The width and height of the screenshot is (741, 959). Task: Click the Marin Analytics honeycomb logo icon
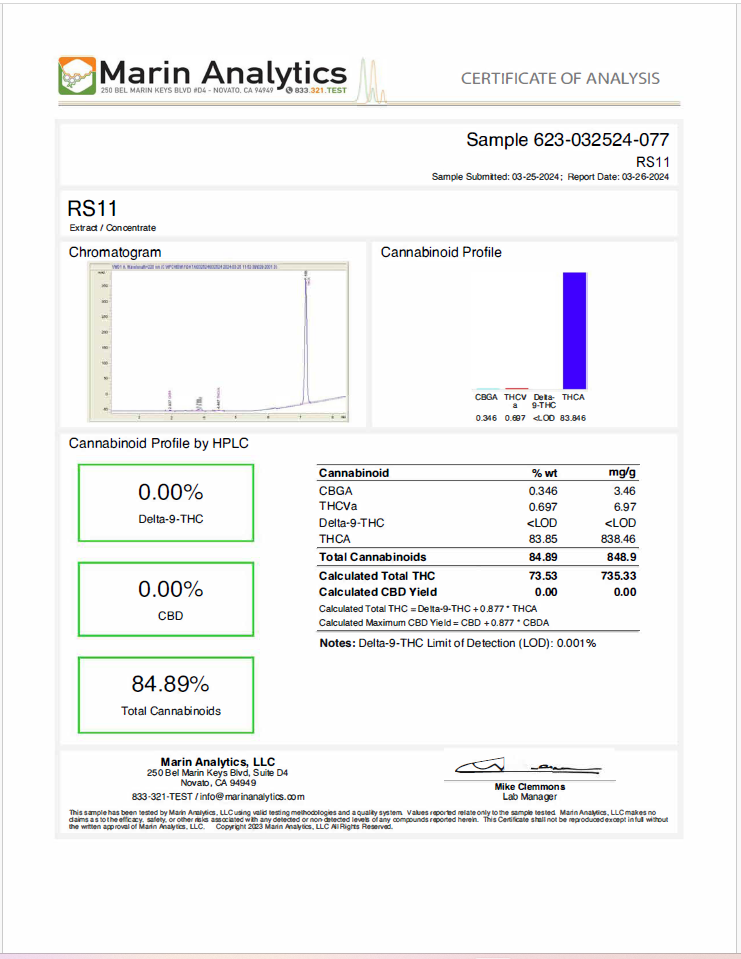tap(79, 76)
